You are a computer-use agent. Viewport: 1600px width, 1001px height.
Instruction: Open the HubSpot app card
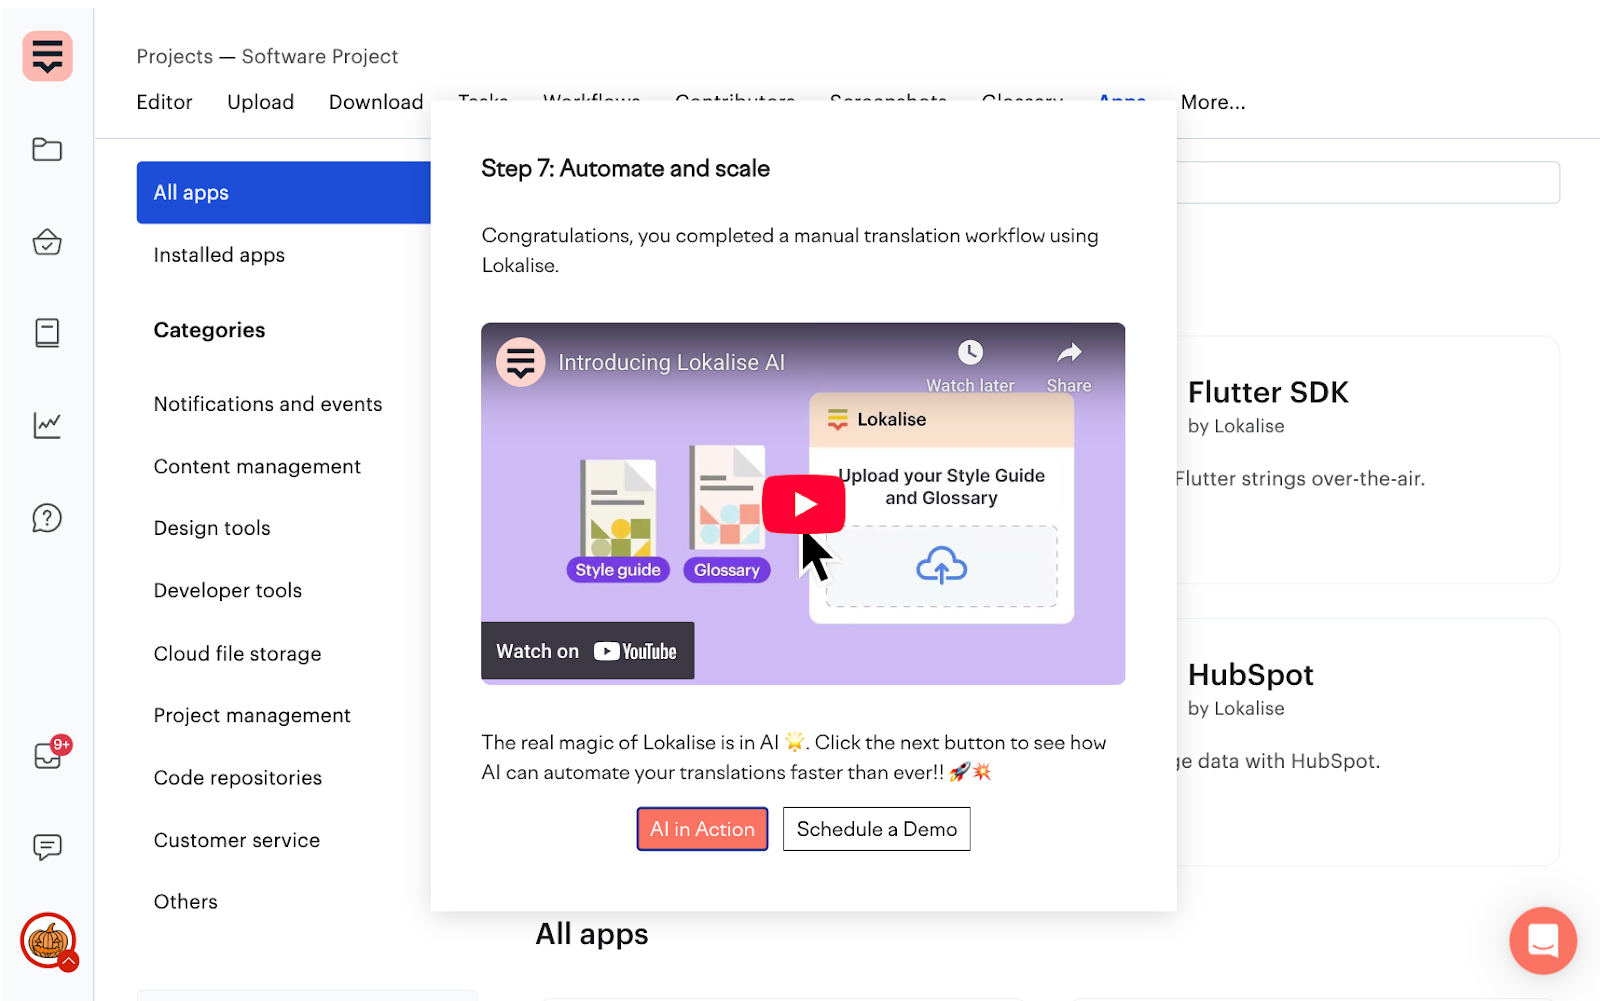coord(1368,742)
